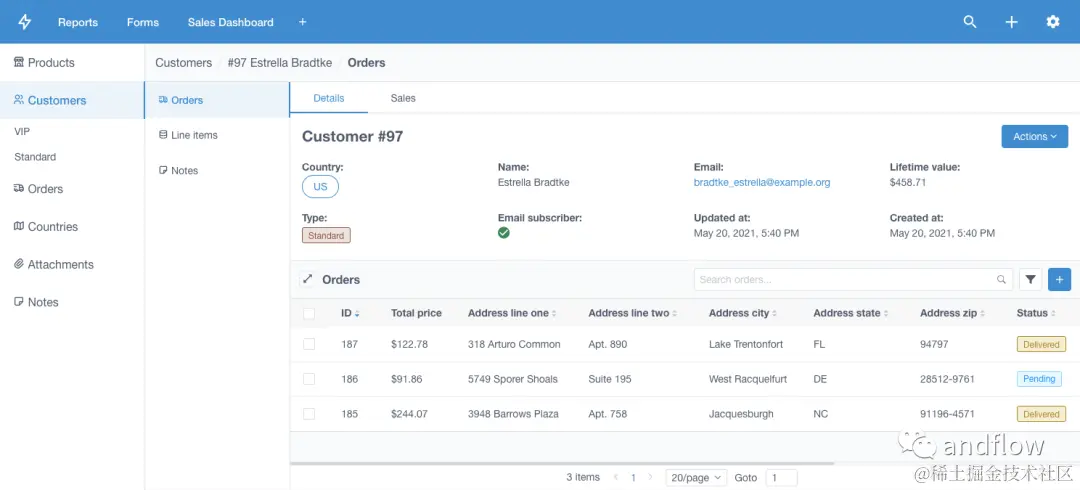Add a new order with blue plus
Image resolution: width=1080 pixels, height=490 pixels.
tap(1059, 279)
